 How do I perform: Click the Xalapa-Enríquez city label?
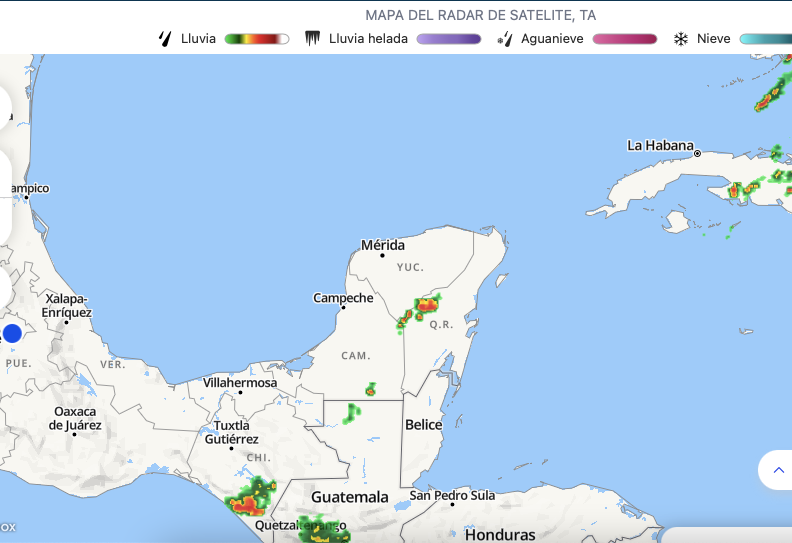(67, 306)
